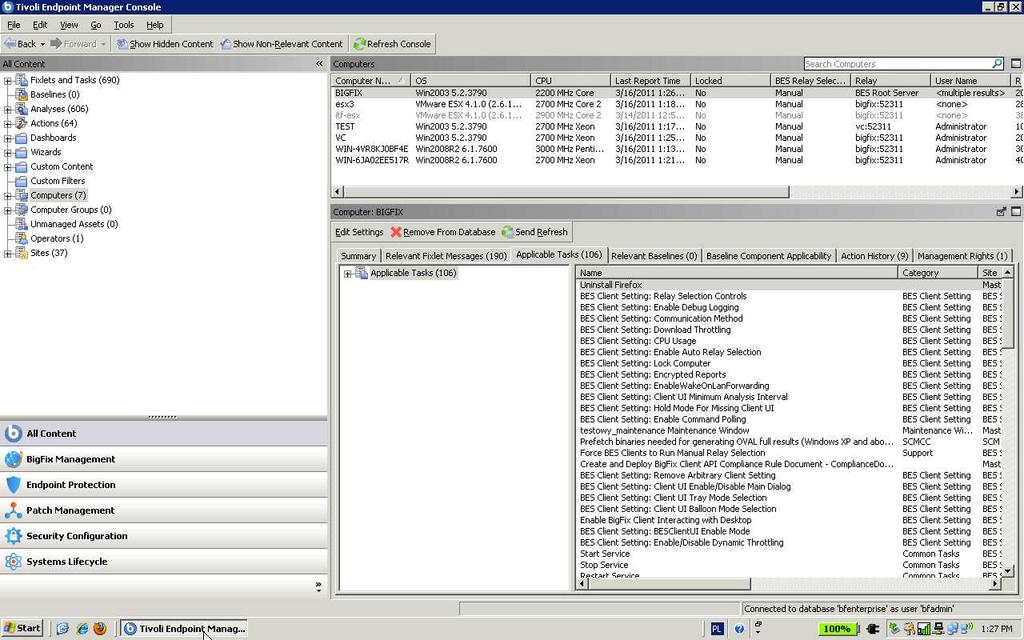Click the tasks list vertical scrollbar thumb
Screen dimensions: 1024x640
(x=1008, y=312)
